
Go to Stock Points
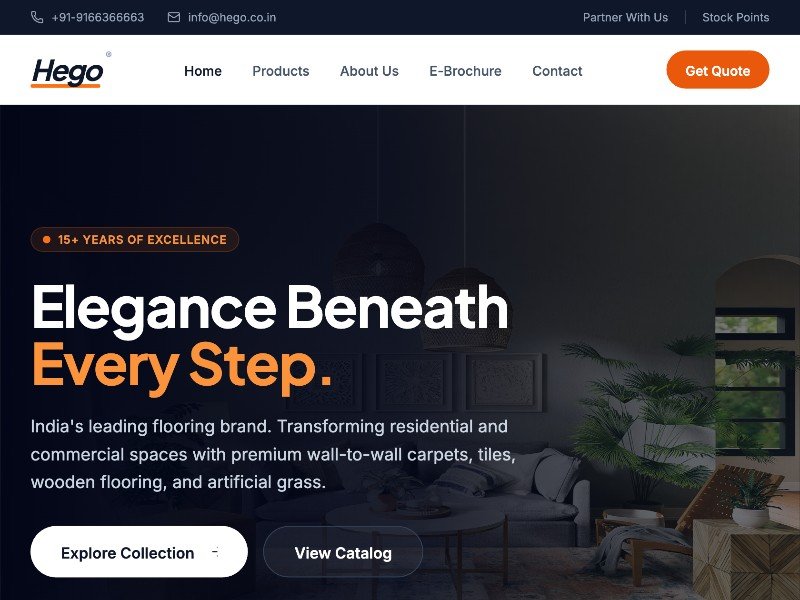point(735,17)
